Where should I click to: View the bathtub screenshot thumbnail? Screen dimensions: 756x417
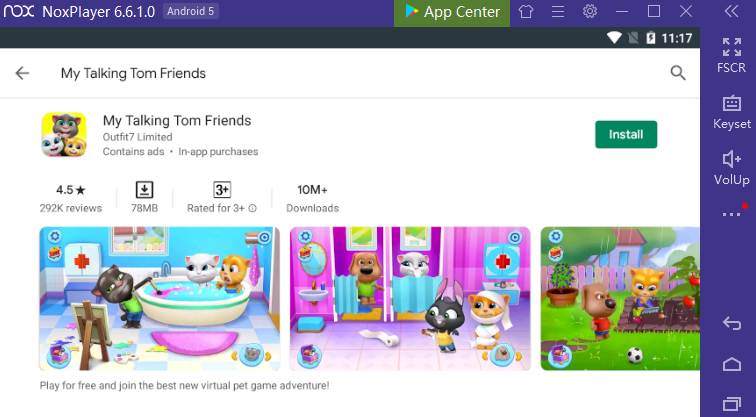[160, 298]
